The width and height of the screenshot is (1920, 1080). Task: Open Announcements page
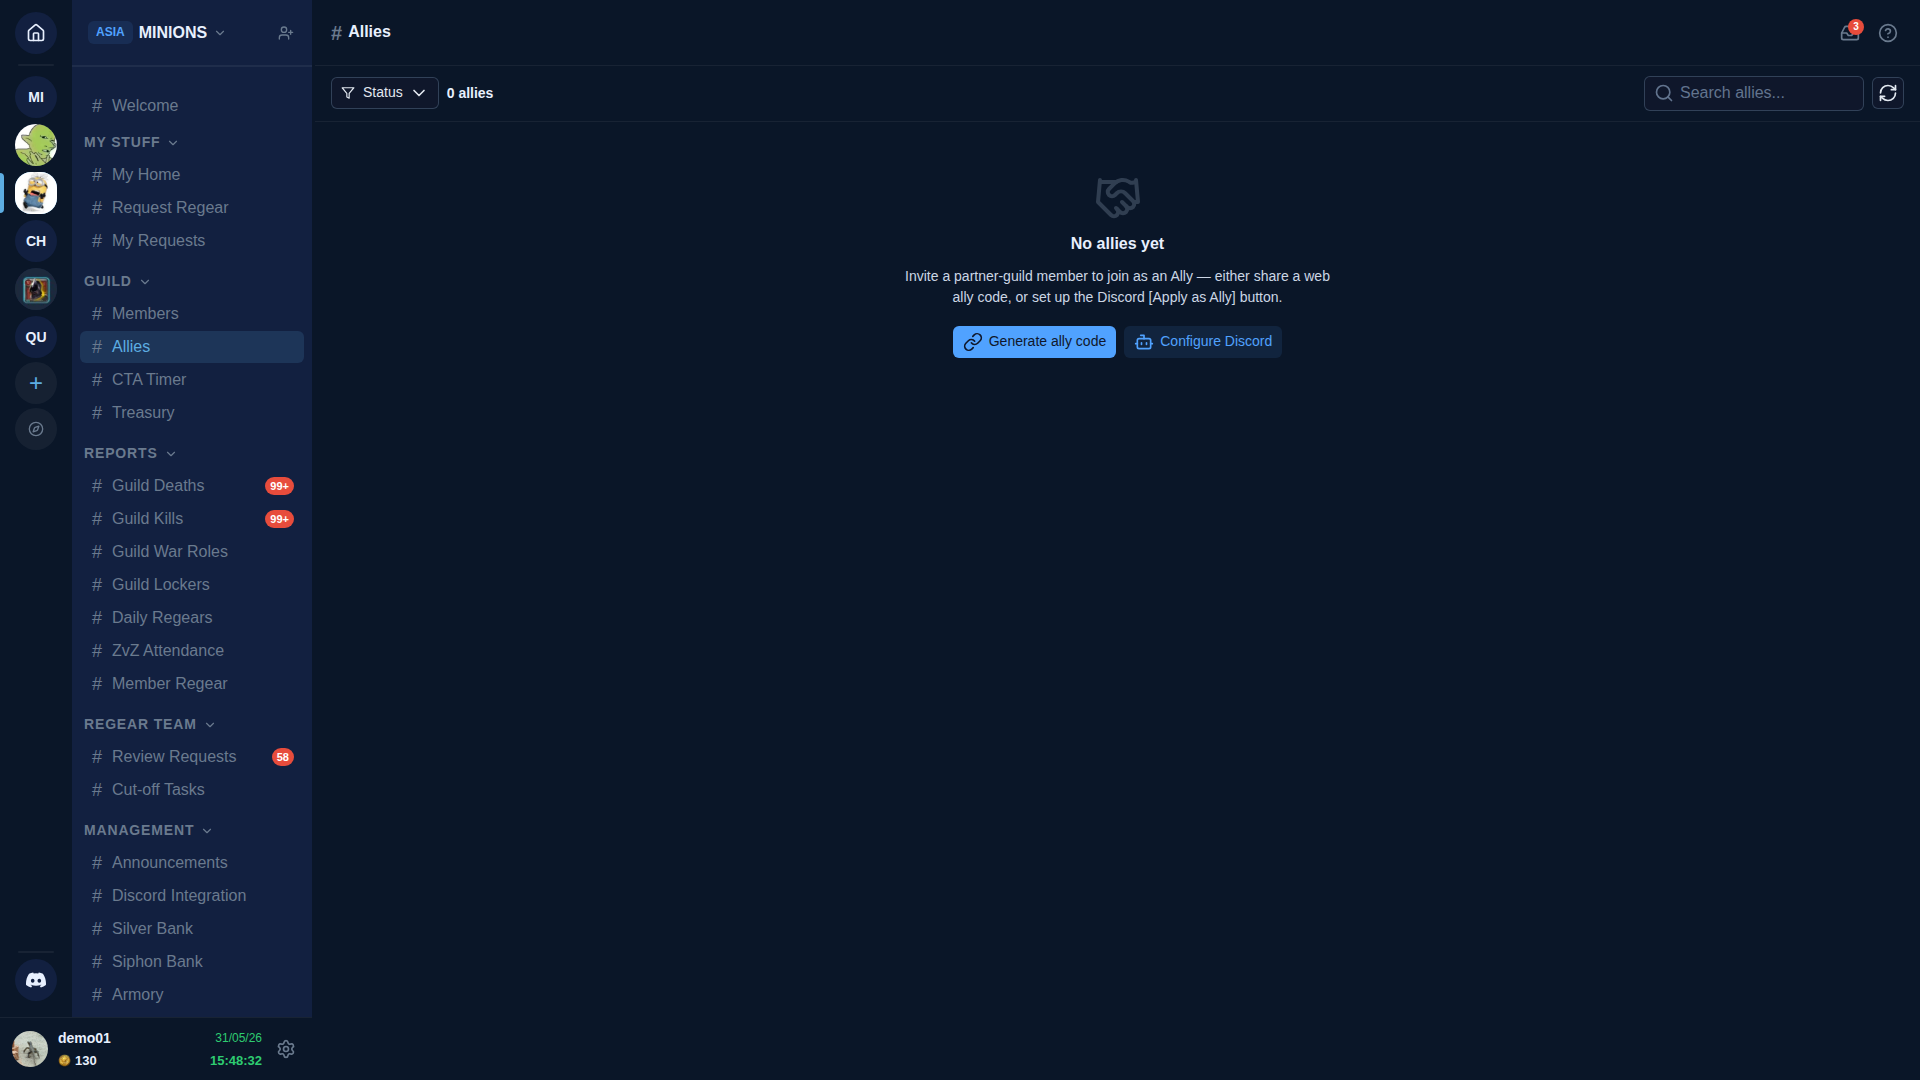tap(192, 863)
